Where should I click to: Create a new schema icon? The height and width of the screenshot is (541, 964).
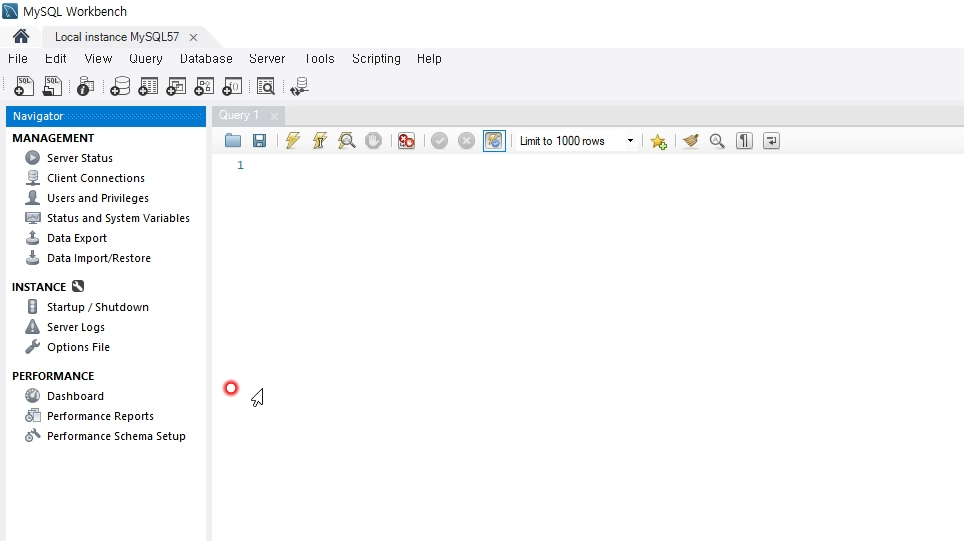coord(120,86)
